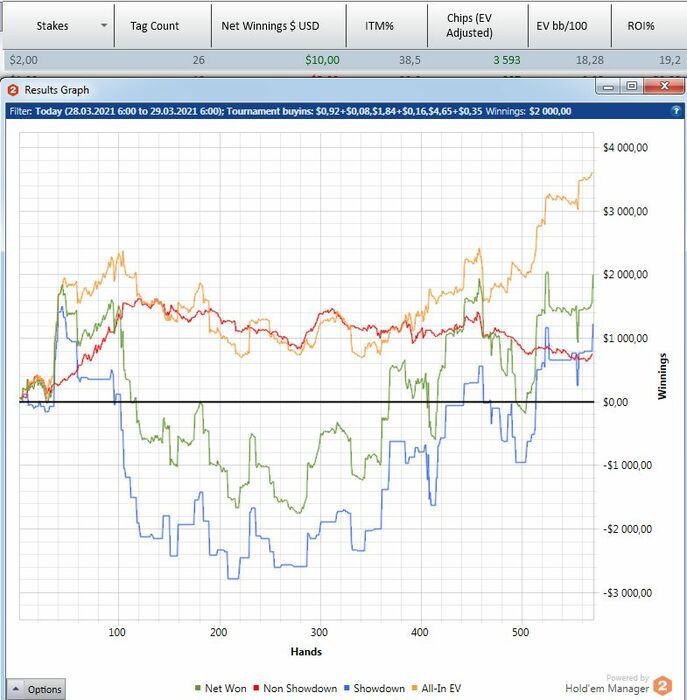Sort by the ITM% column header
This screenshot has height=700, width=687.
point(379,26)
